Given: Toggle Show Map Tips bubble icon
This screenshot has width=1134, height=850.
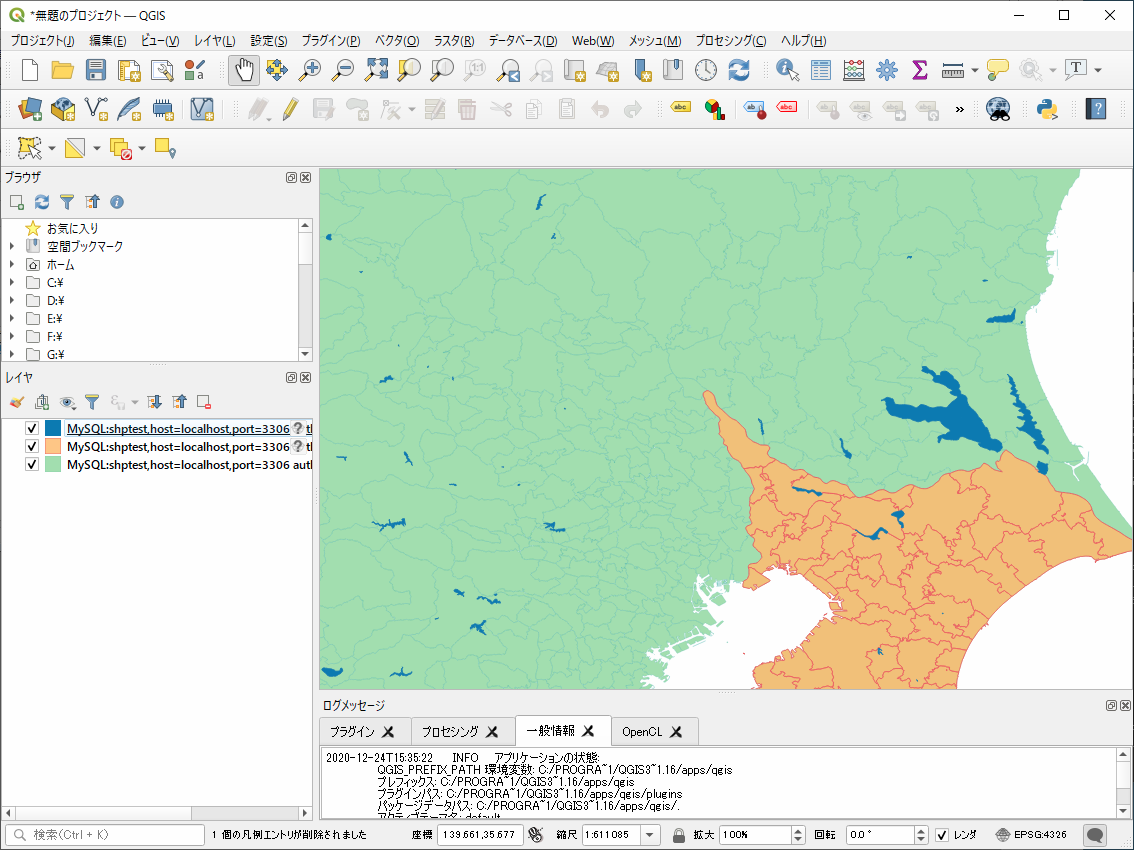Looking at the screenshot, I should click(997, 70).
